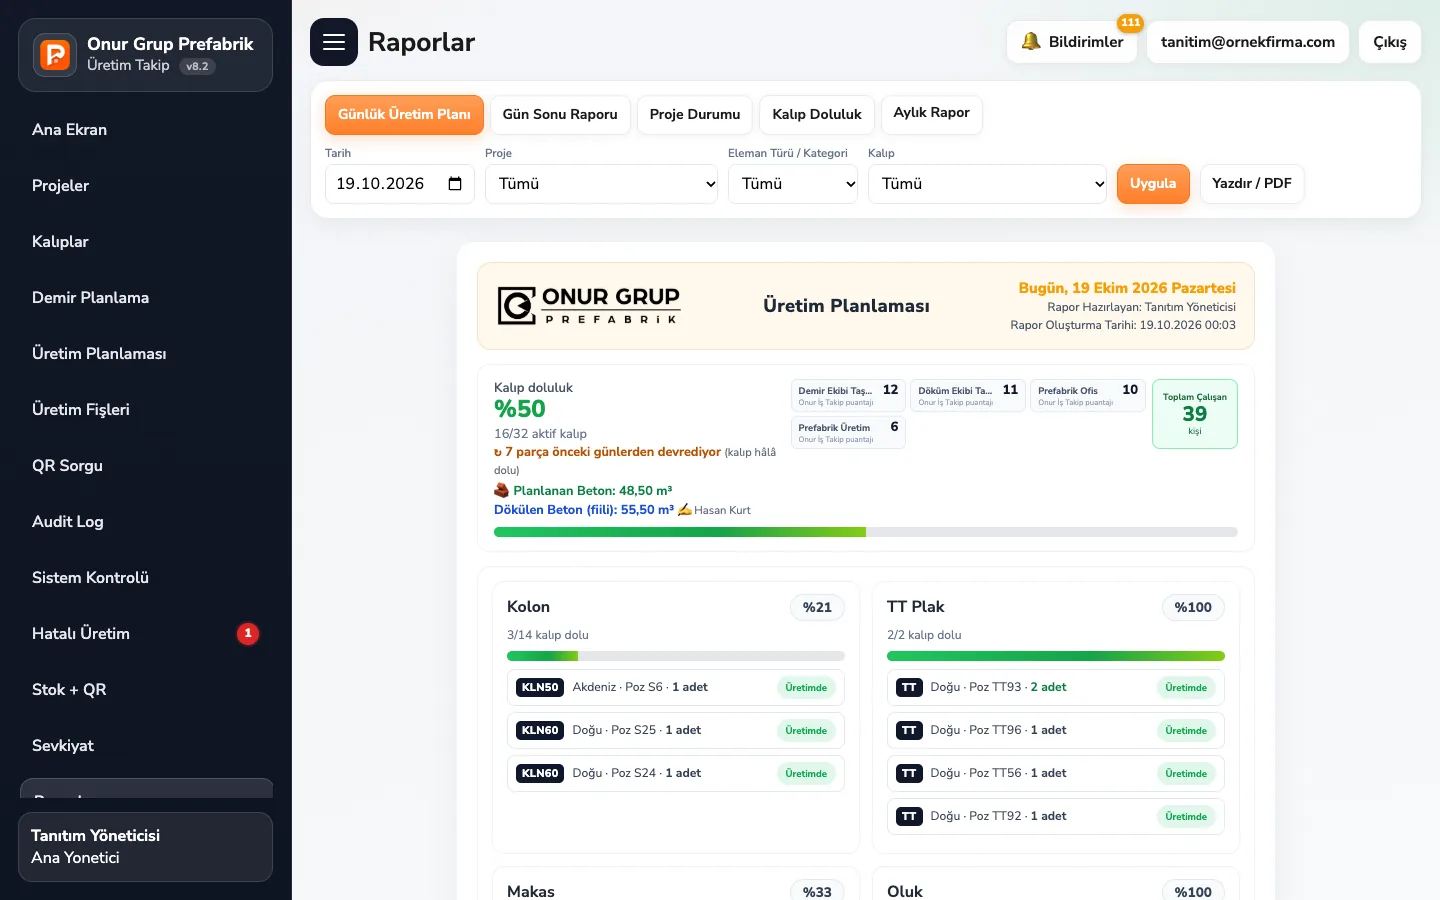Open Proje Durumu tab

click(695, 115)
